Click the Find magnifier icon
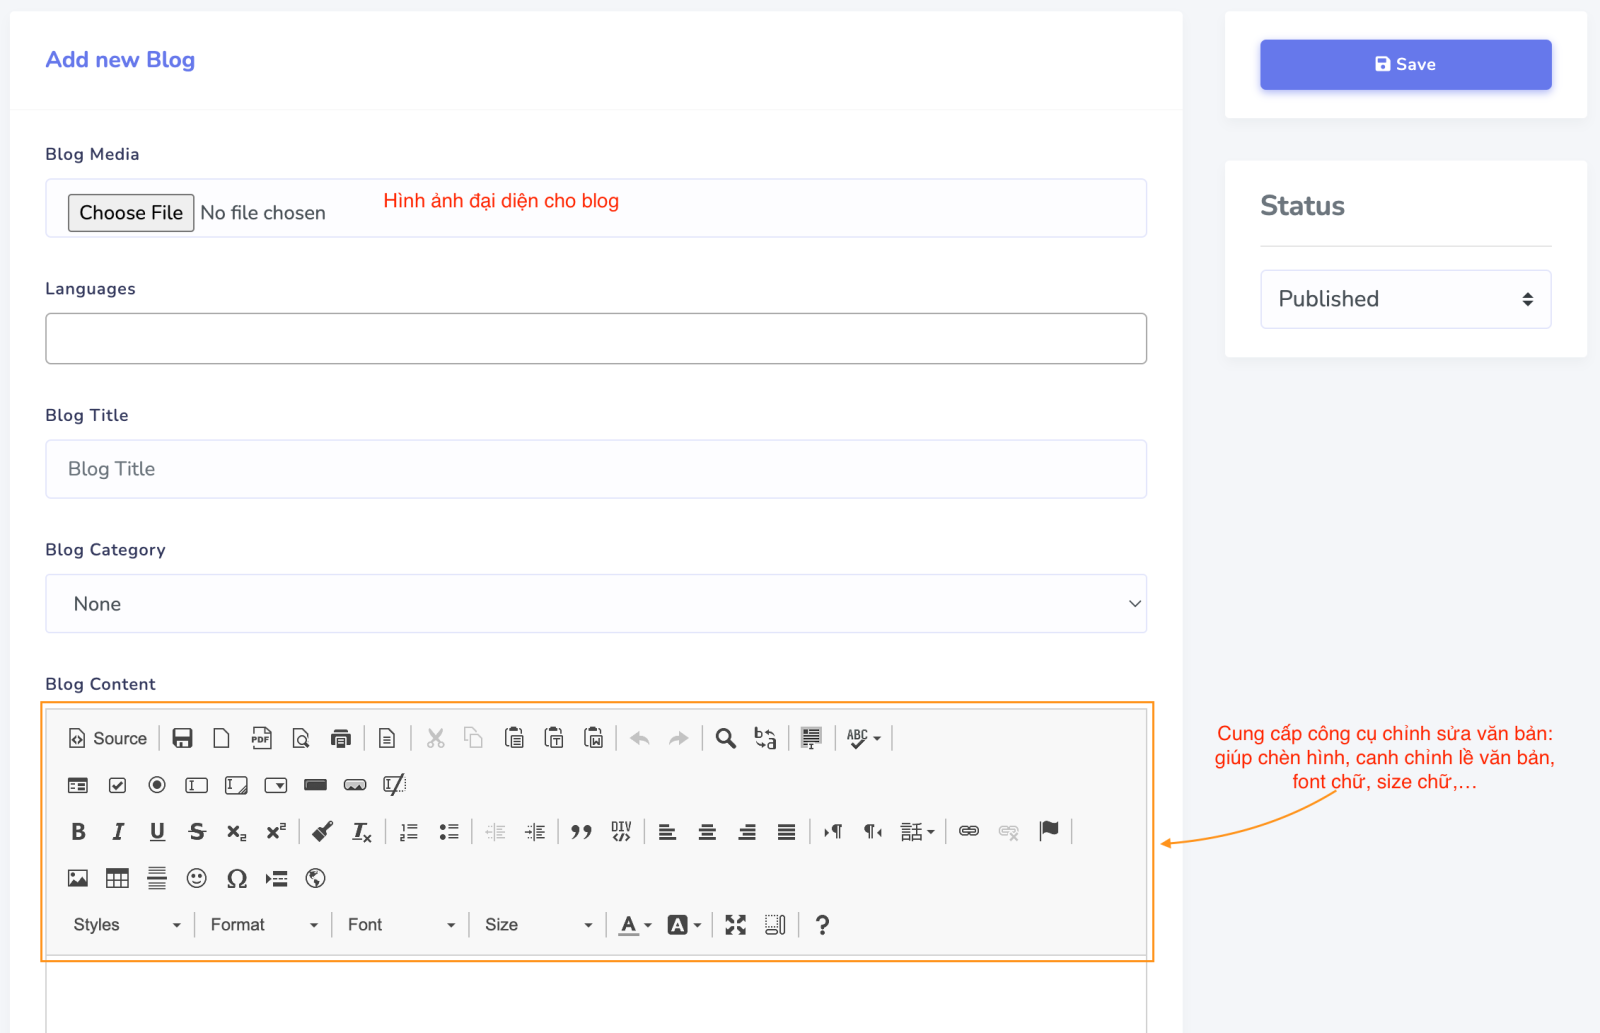 tap(726, 739)
